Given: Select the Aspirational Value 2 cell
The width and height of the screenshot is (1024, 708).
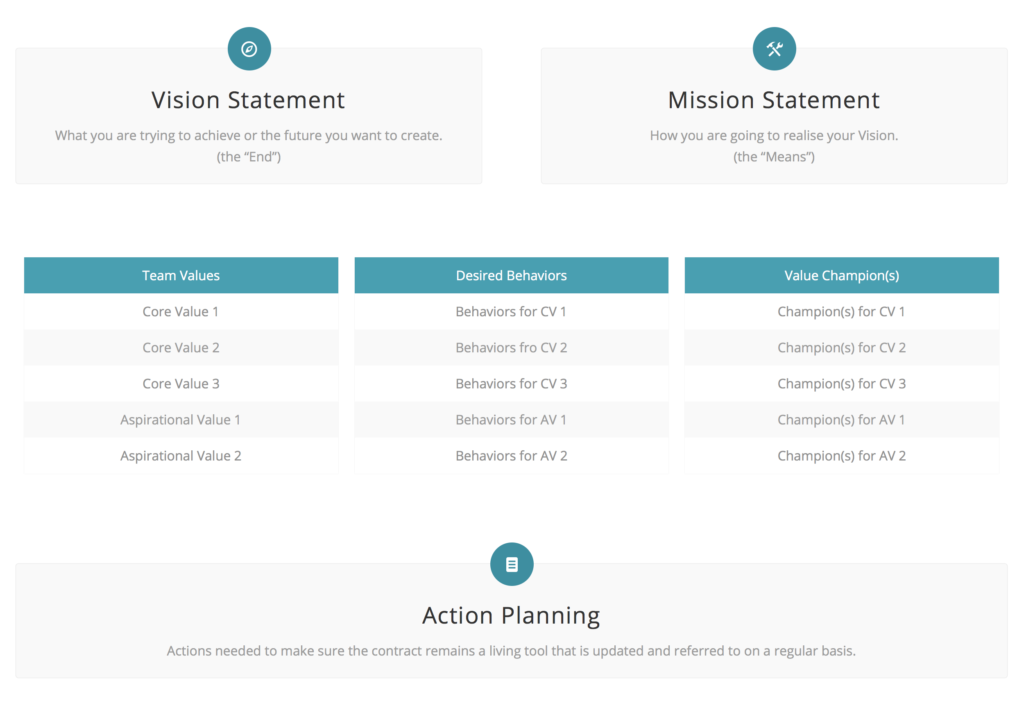Looking at the screenshot, I should click(x=181, y=455).
